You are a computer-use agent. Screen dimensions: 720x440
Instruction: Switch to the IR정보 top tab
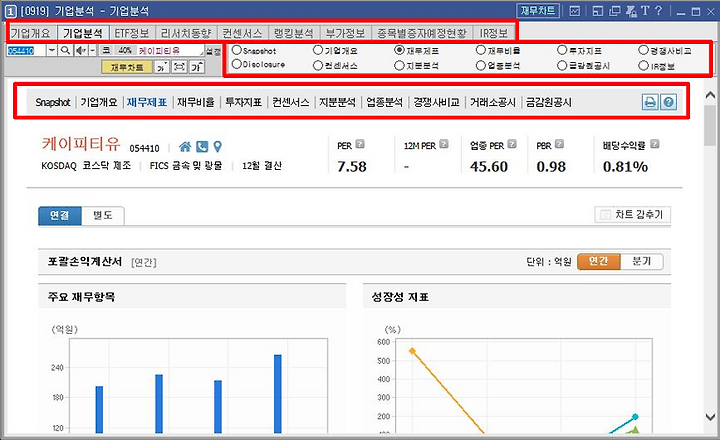[494, 33]
